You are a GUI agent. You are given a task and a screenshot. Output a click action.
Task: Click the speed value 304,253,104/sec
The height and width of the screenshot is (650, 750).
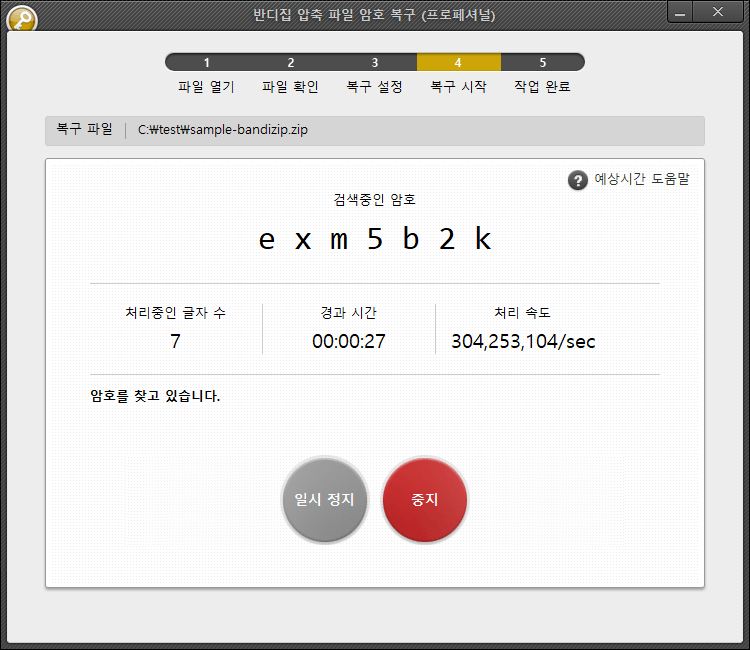point(523,341)
